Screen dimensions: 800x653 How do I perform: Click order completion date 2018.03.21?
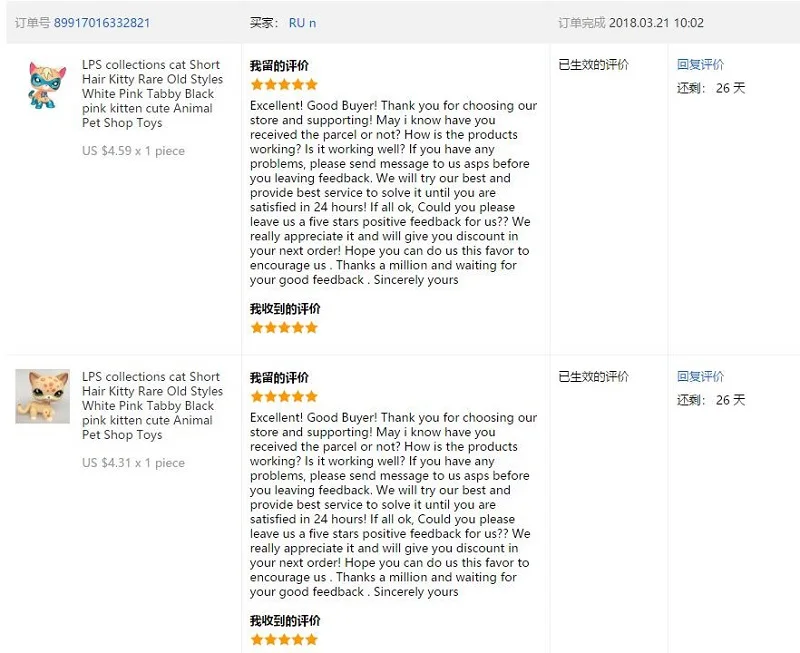click(639, 23)
